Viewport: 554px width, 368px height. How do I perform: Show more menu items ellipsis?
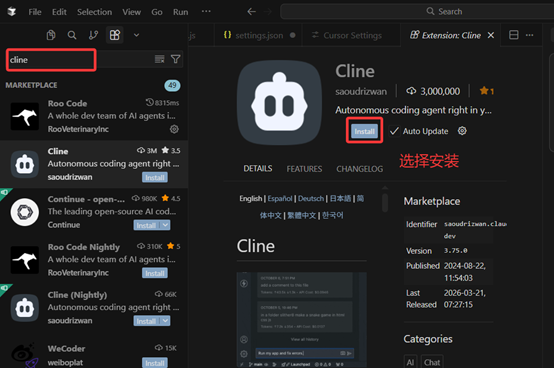206,11
